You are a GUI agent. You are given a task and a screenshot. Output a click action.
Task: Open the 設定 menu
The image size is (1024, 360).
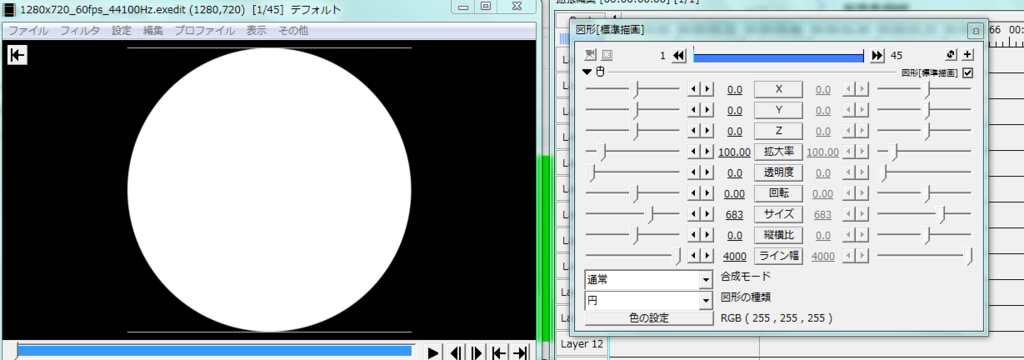(121, 31)
